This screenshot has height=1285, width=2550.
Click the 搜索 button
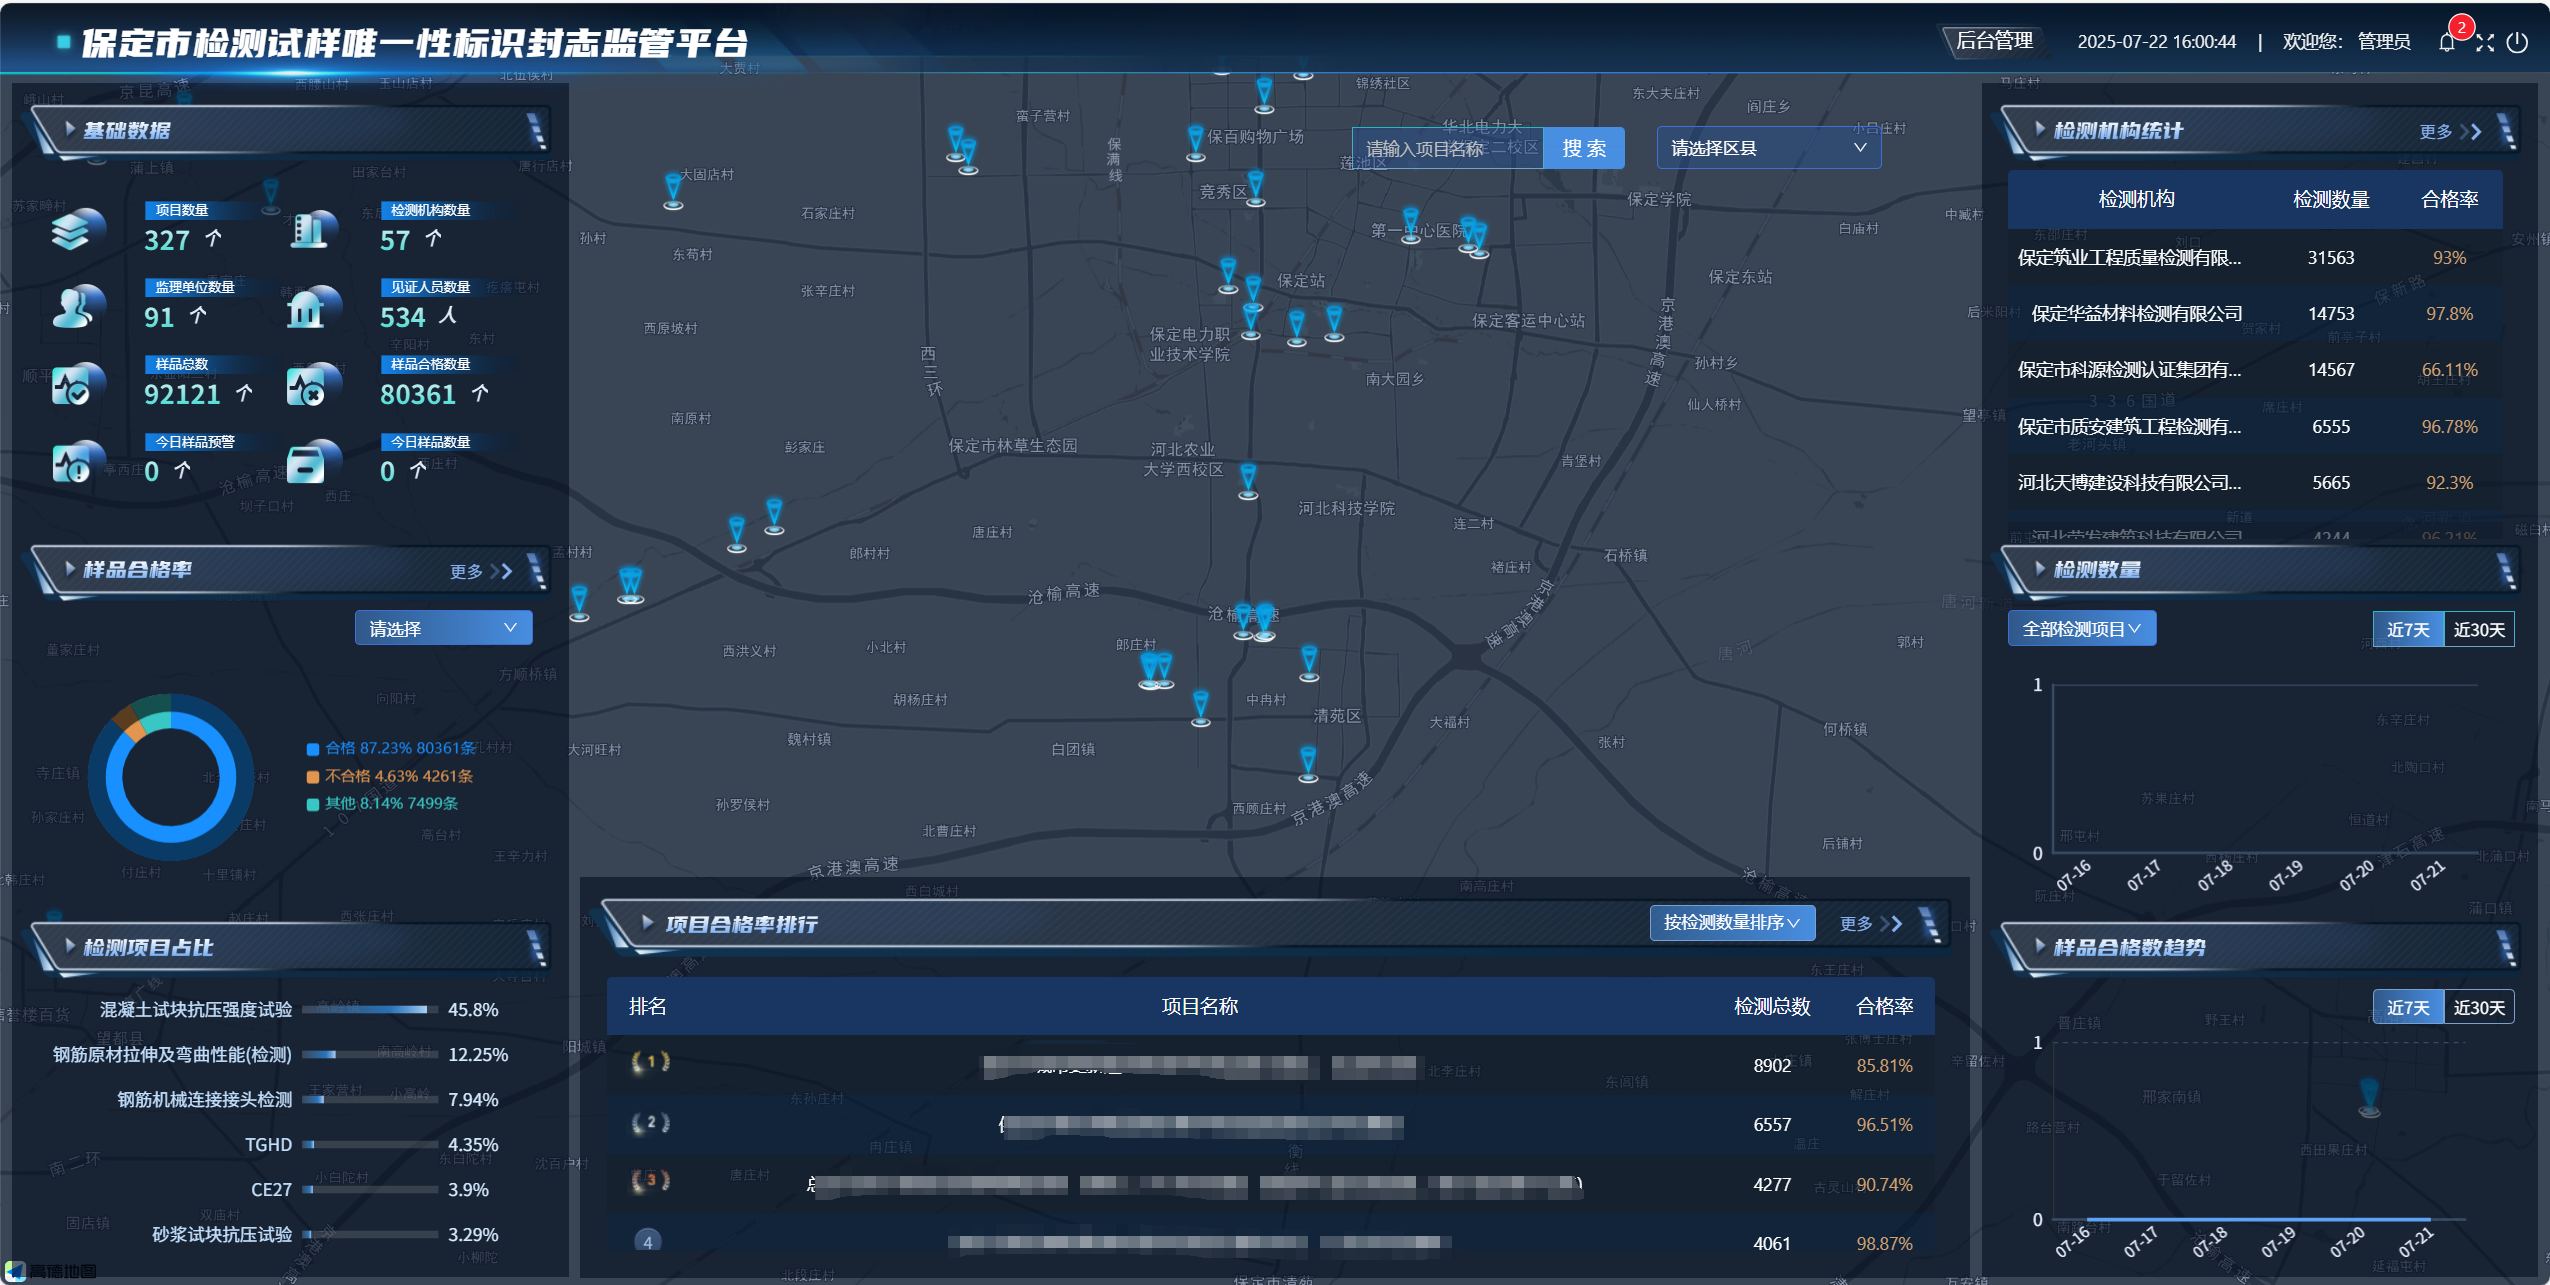click(x=1583, y=148)
